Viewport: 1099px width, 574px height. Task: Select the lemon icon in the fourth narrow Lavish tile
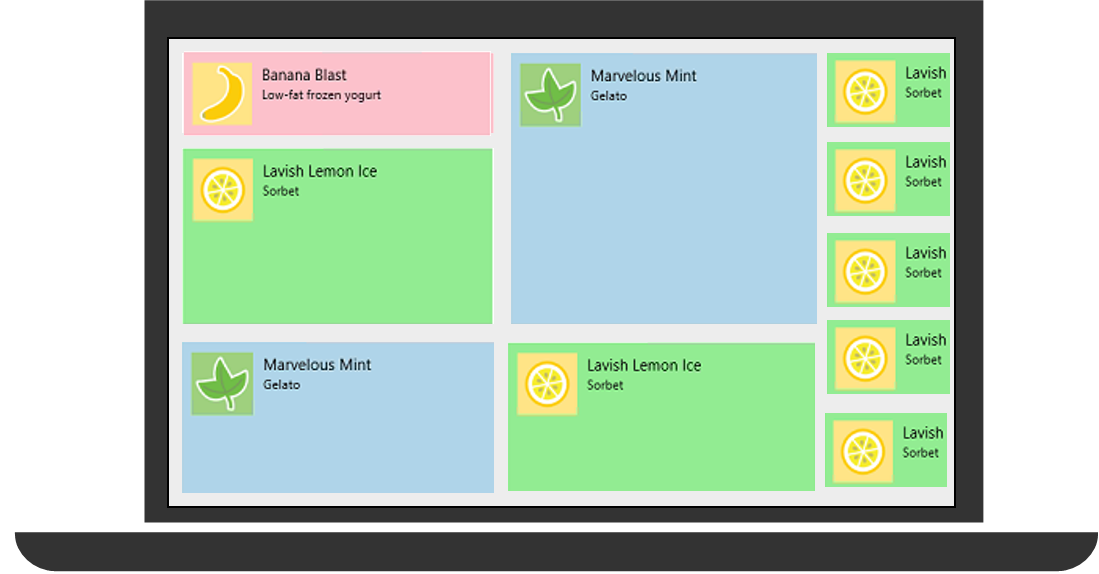(x=864, y=358)
